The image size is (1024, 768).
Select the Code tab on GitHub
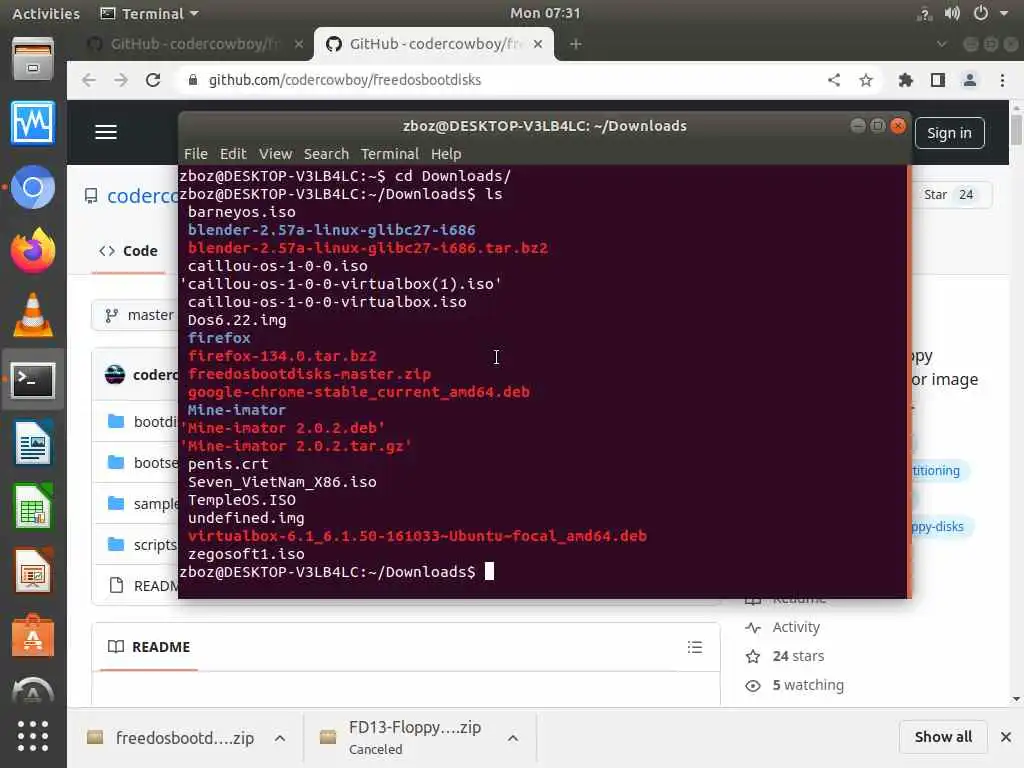coord(128,251)
